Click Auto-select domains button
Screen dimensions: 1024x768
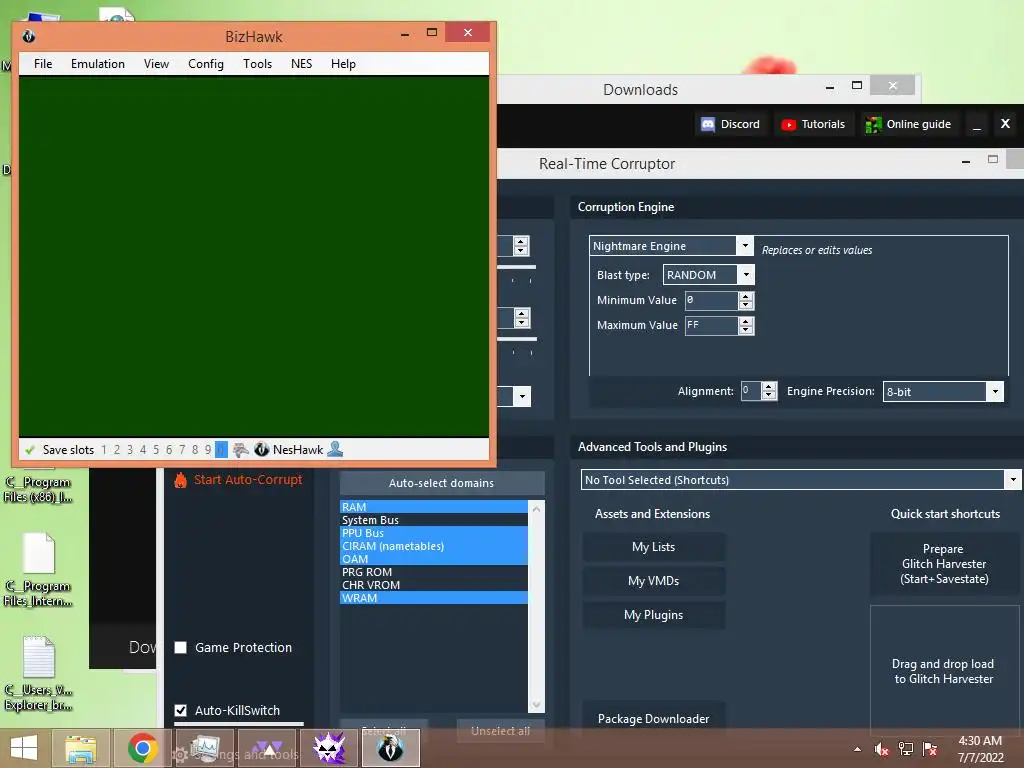pos(441,483)
